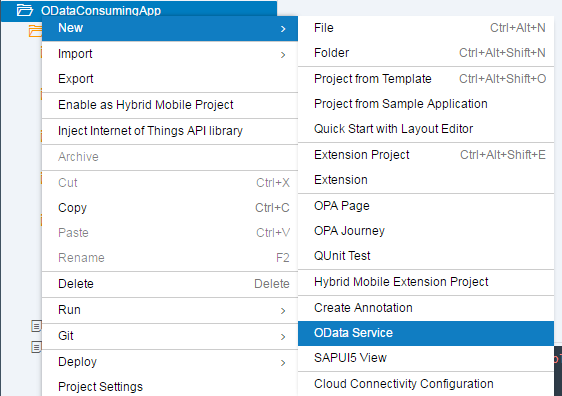Select the Extension submenu item
Image resolution: width=562 pixels, height=396 pixels.
click(x=426, y=180)
